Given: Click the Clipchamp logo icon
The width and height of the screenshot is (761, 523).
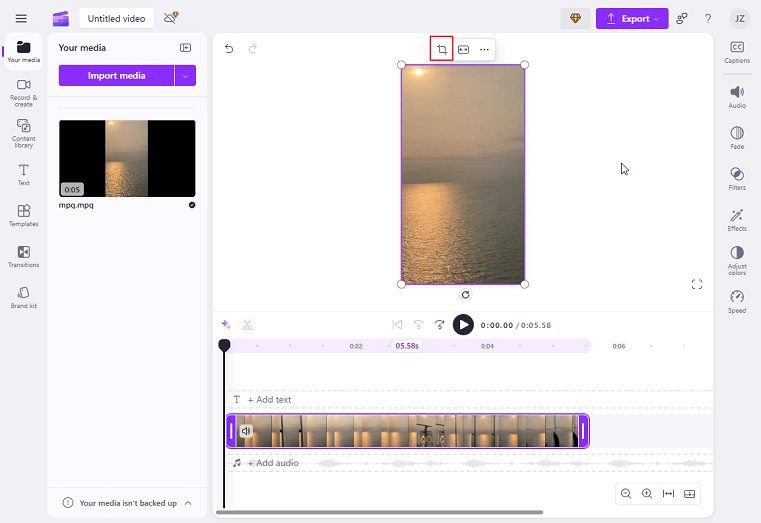Looking at the screenshot, I should point(61,18).
